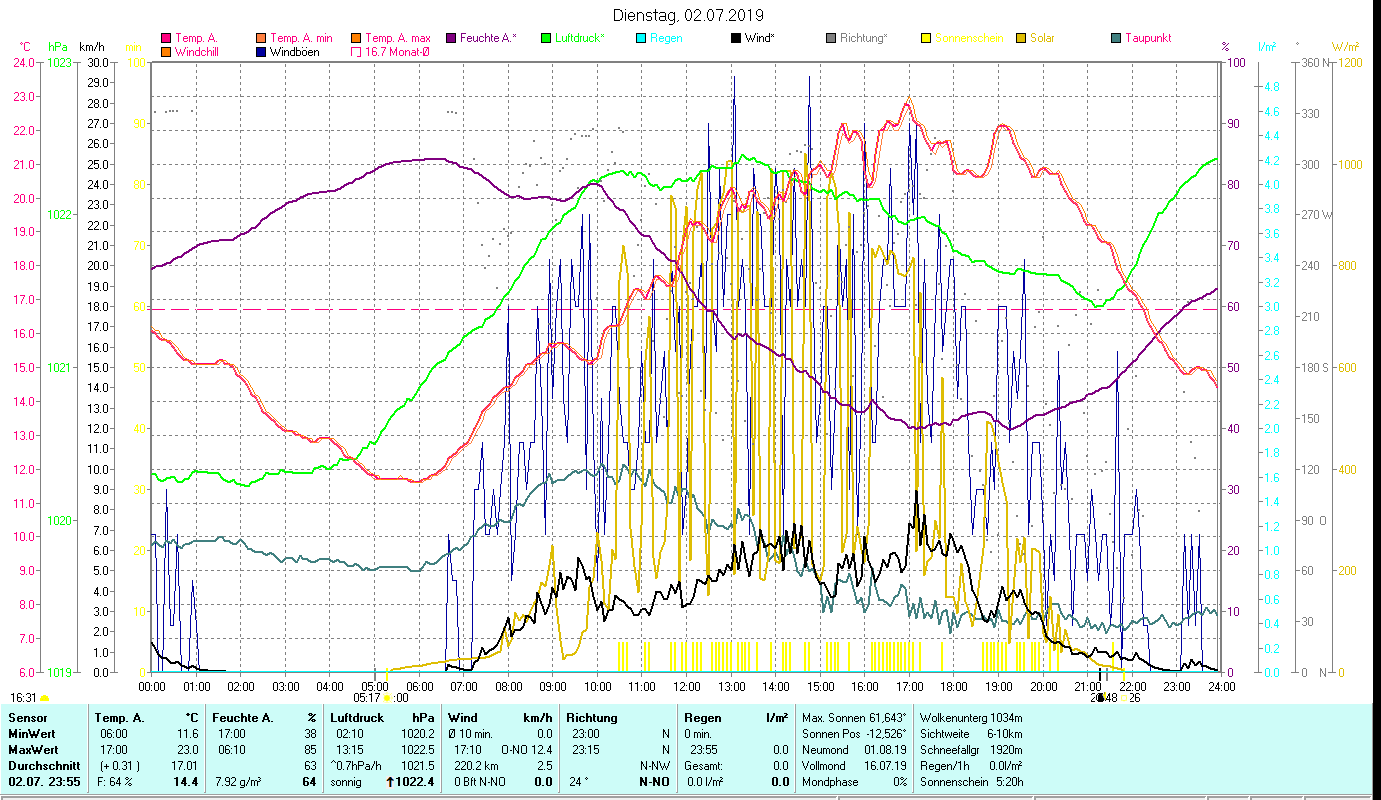Viewport: 1381px width, 800px height.
Task: Click the gray Richtung* legend swatch
Action: 830,39
